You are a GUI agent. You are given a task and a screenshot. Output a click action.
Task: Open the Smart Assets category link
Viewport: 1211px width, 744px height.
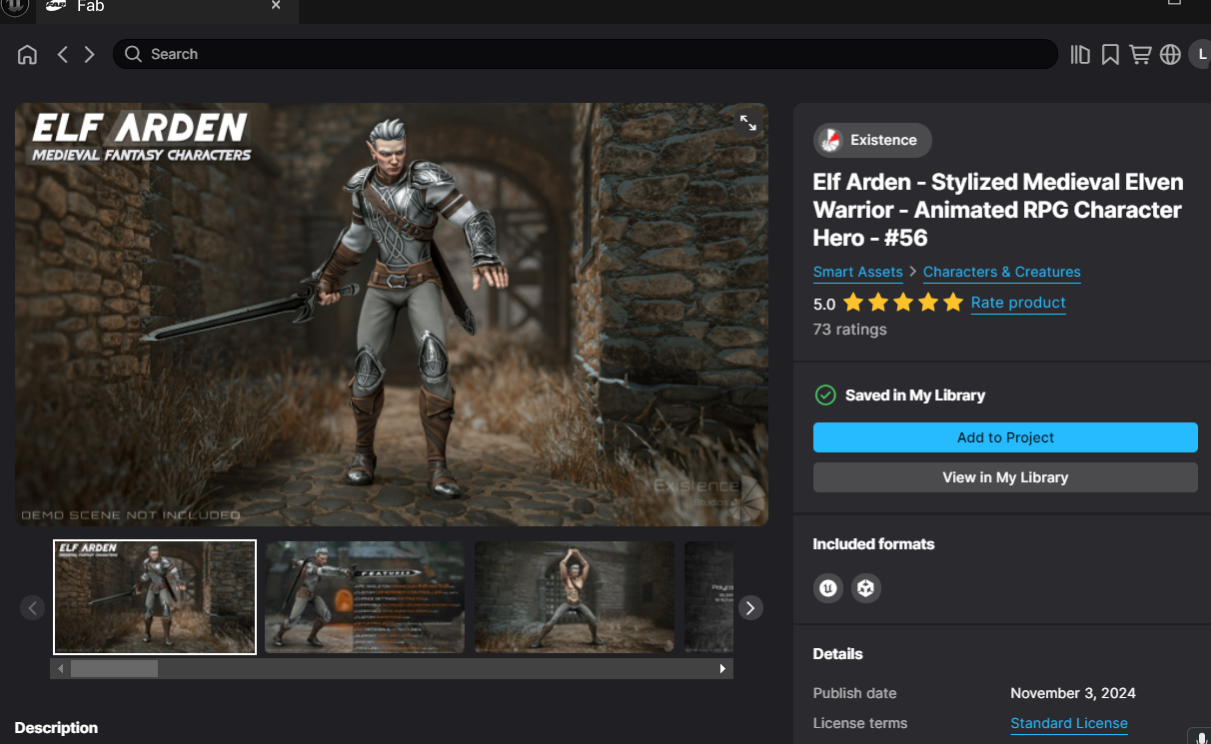[x=858, y=272]
